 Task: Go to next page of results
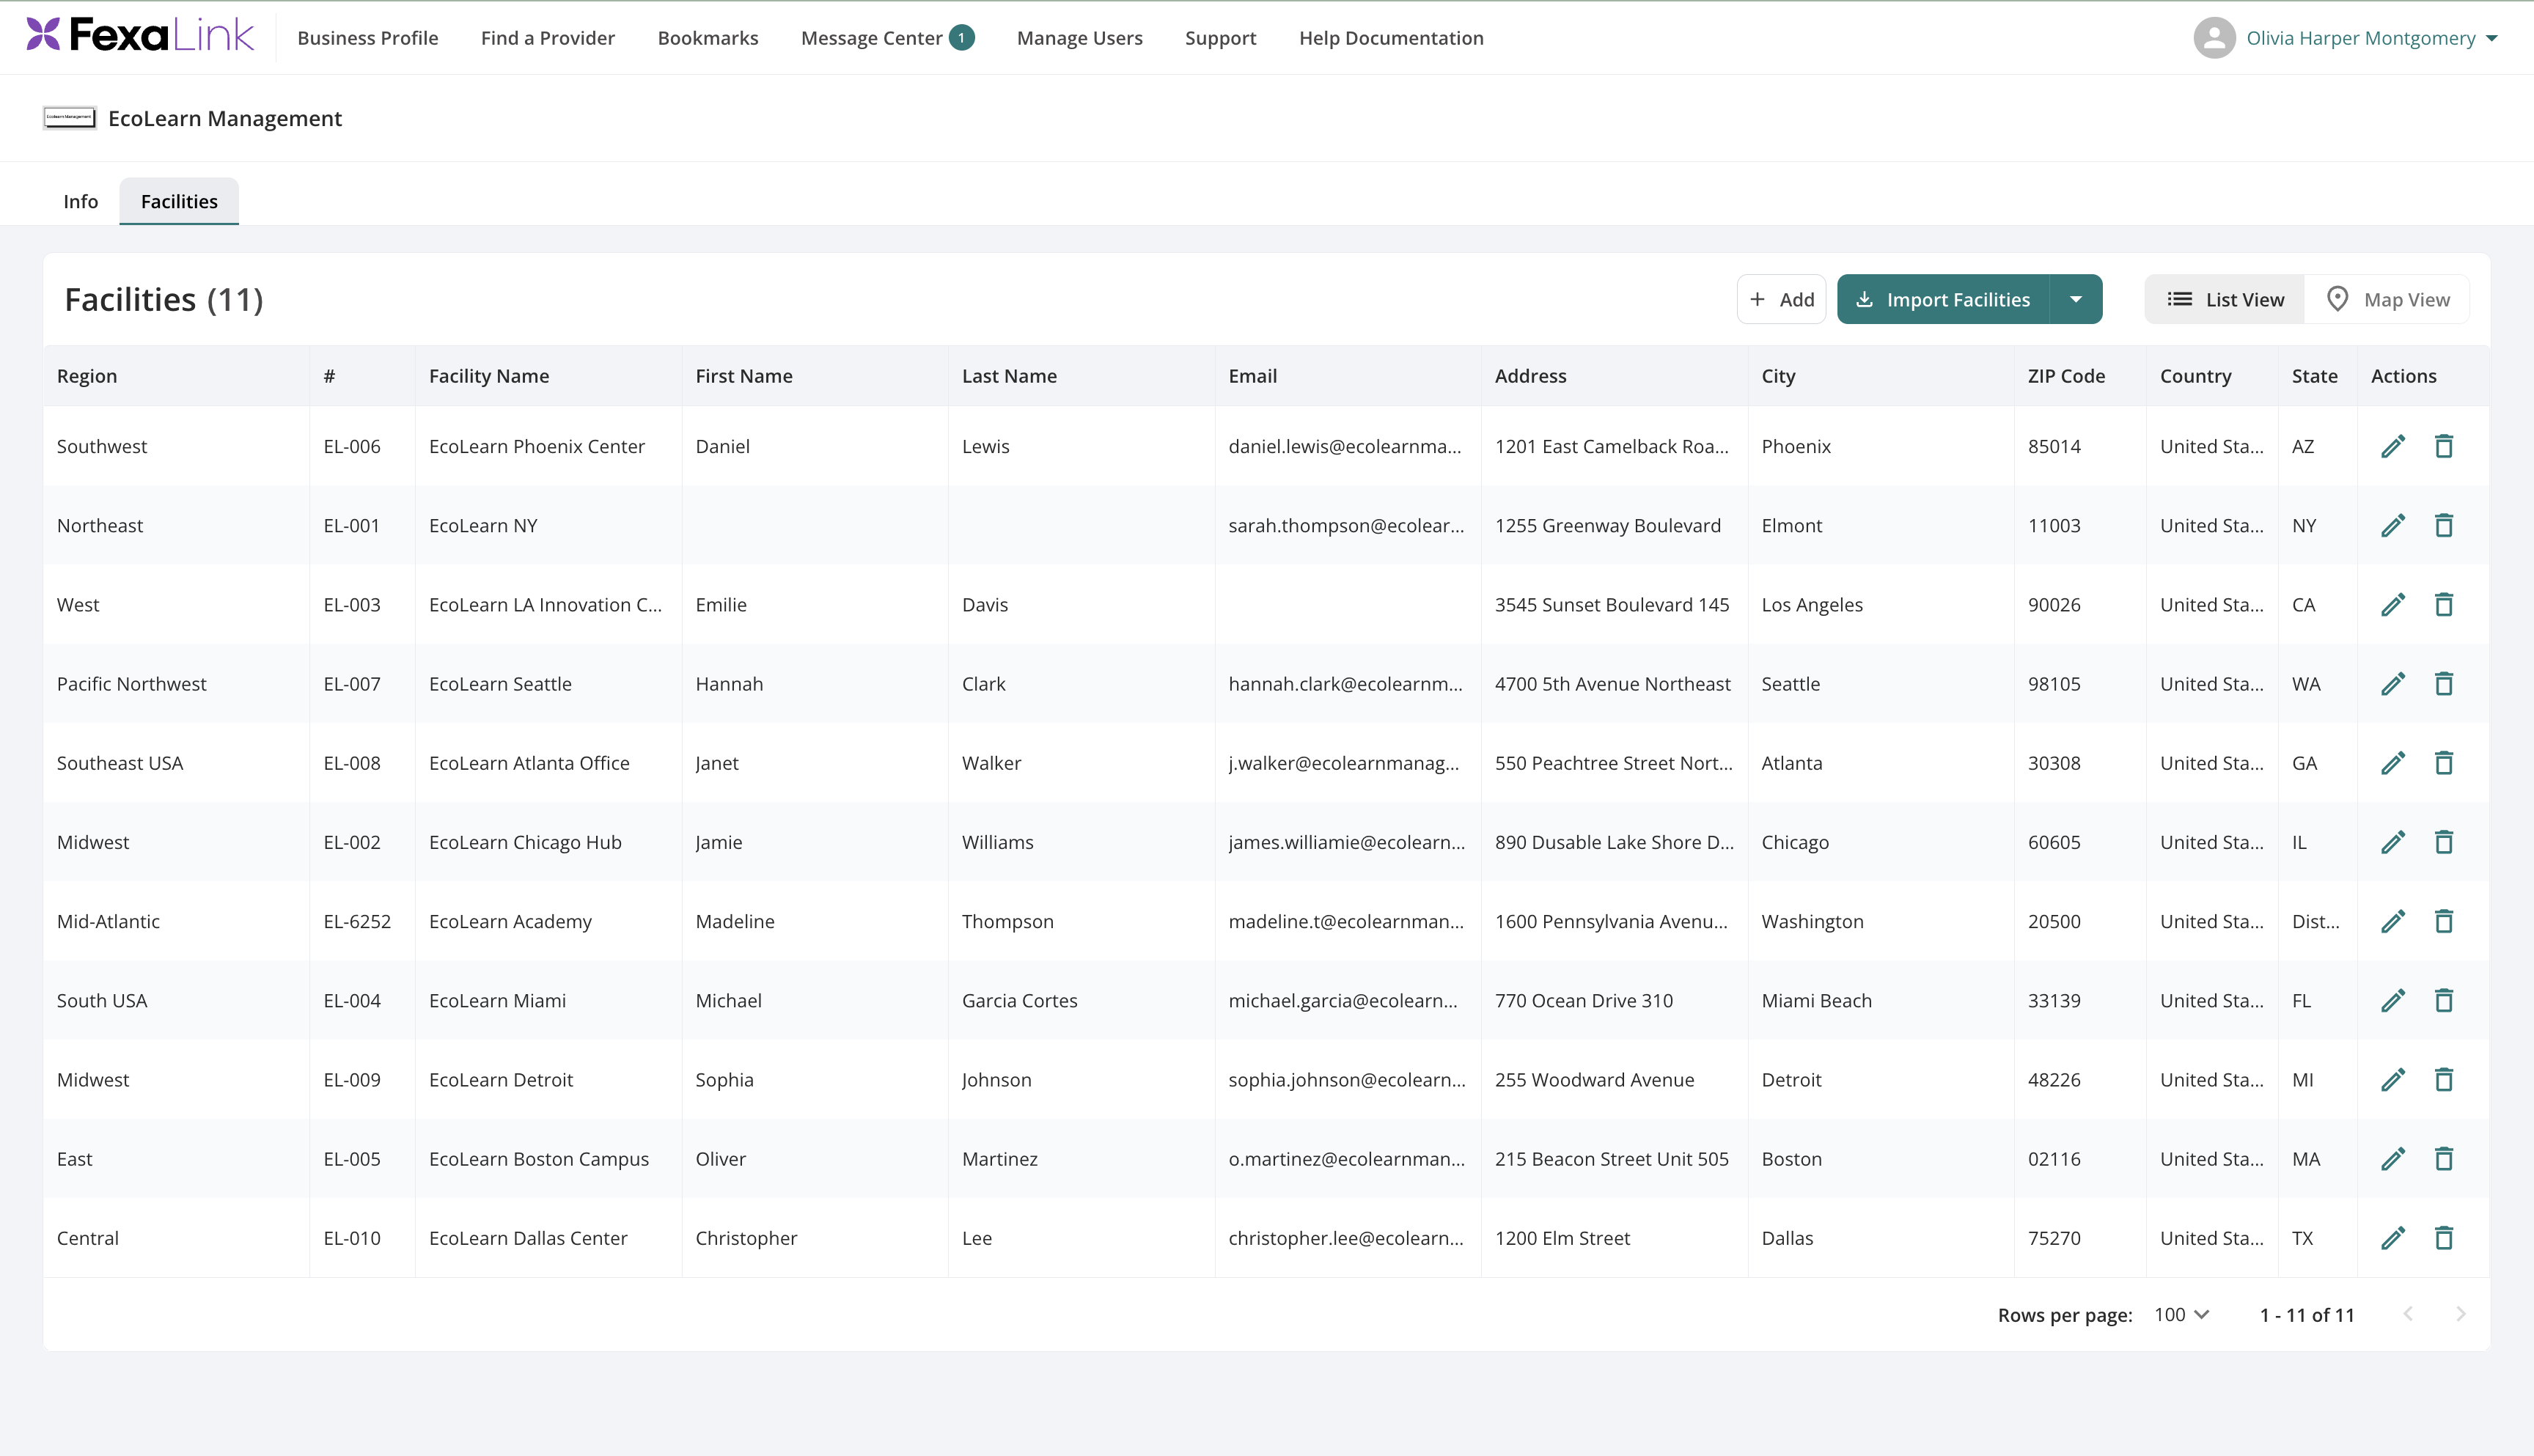(2460, 1314)
